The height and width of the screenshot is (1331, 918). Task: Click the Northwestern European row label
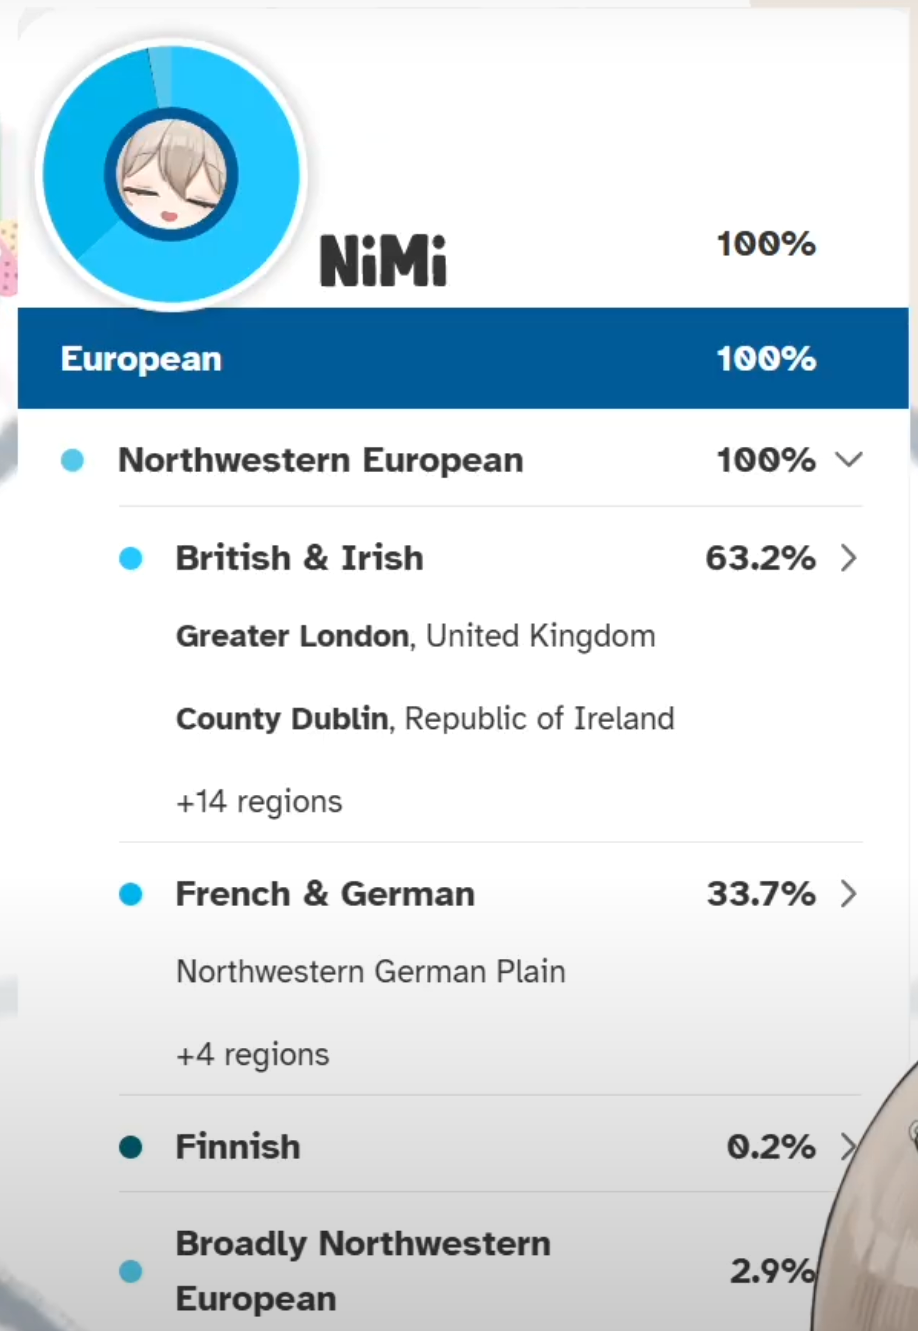point(320,460)
